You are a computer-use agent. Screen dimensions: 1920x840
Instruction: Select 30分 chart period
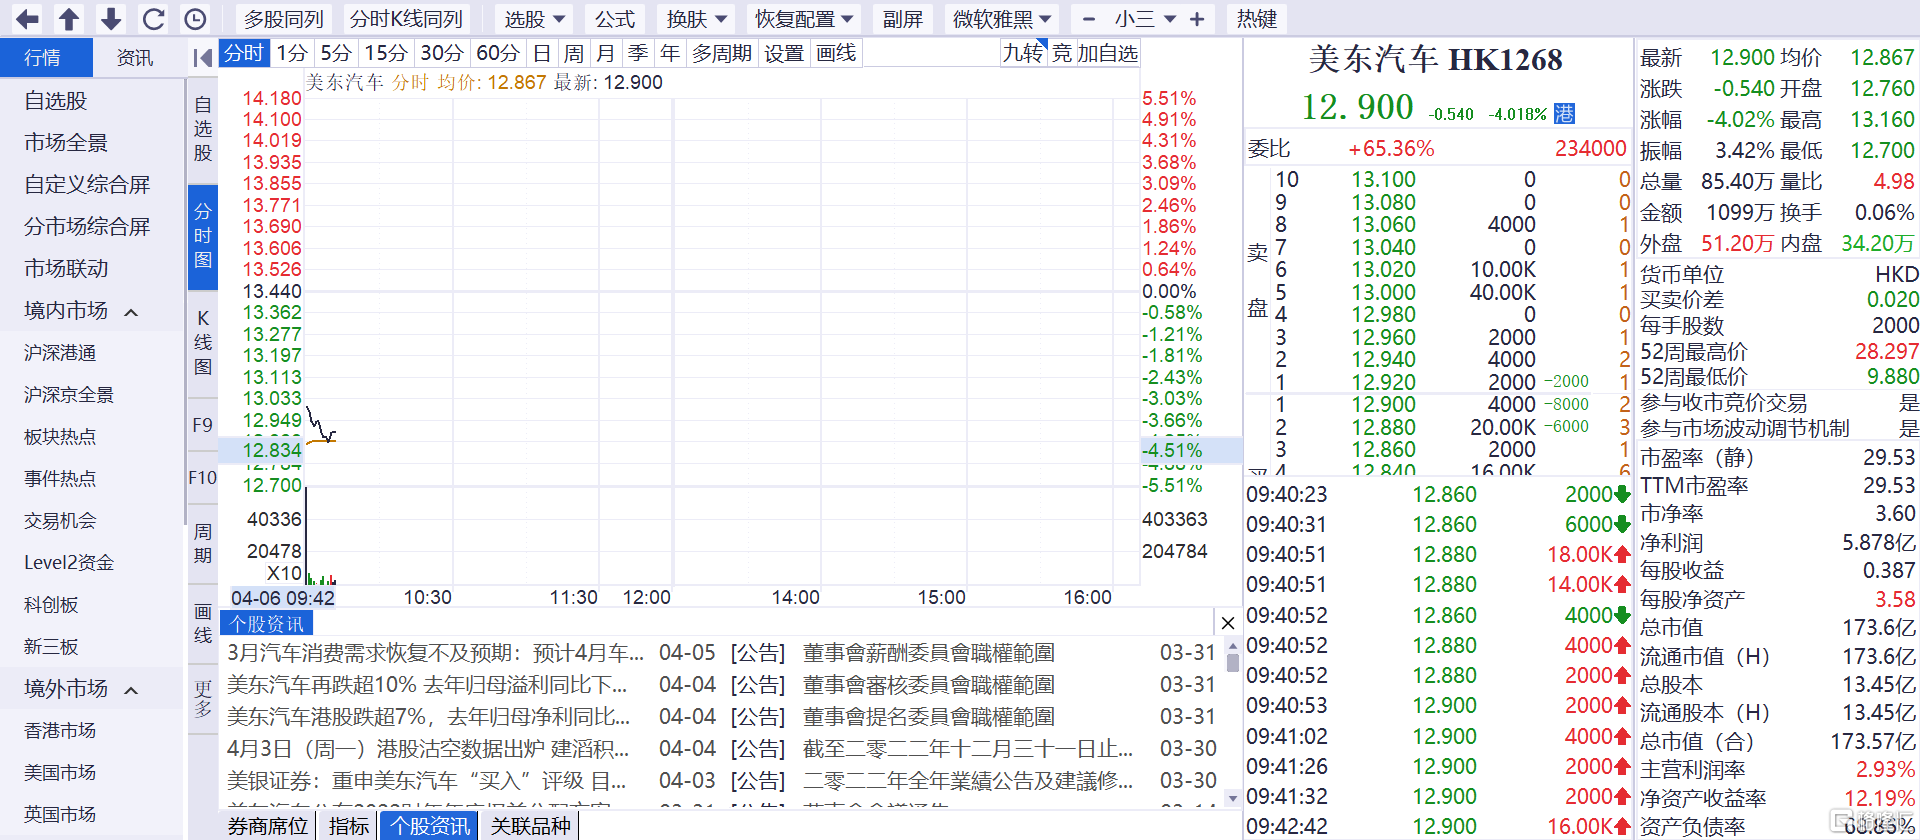(x=442, y=53)
